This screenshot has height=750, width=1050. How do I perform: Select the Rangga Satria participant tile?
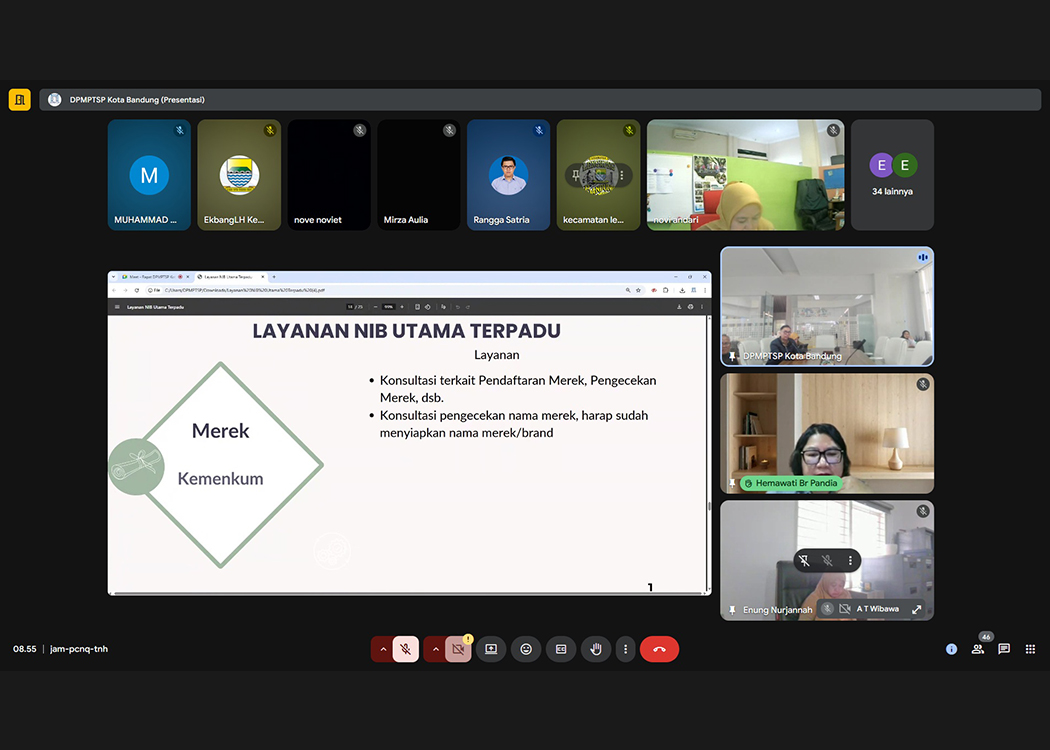(x=508, y=175)
